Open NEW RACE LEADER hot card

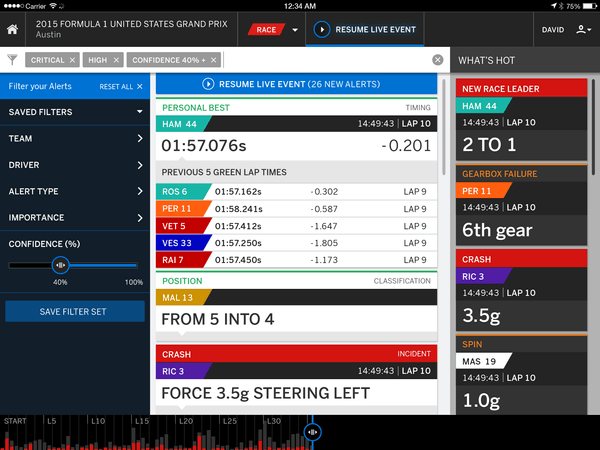point(521,119)
